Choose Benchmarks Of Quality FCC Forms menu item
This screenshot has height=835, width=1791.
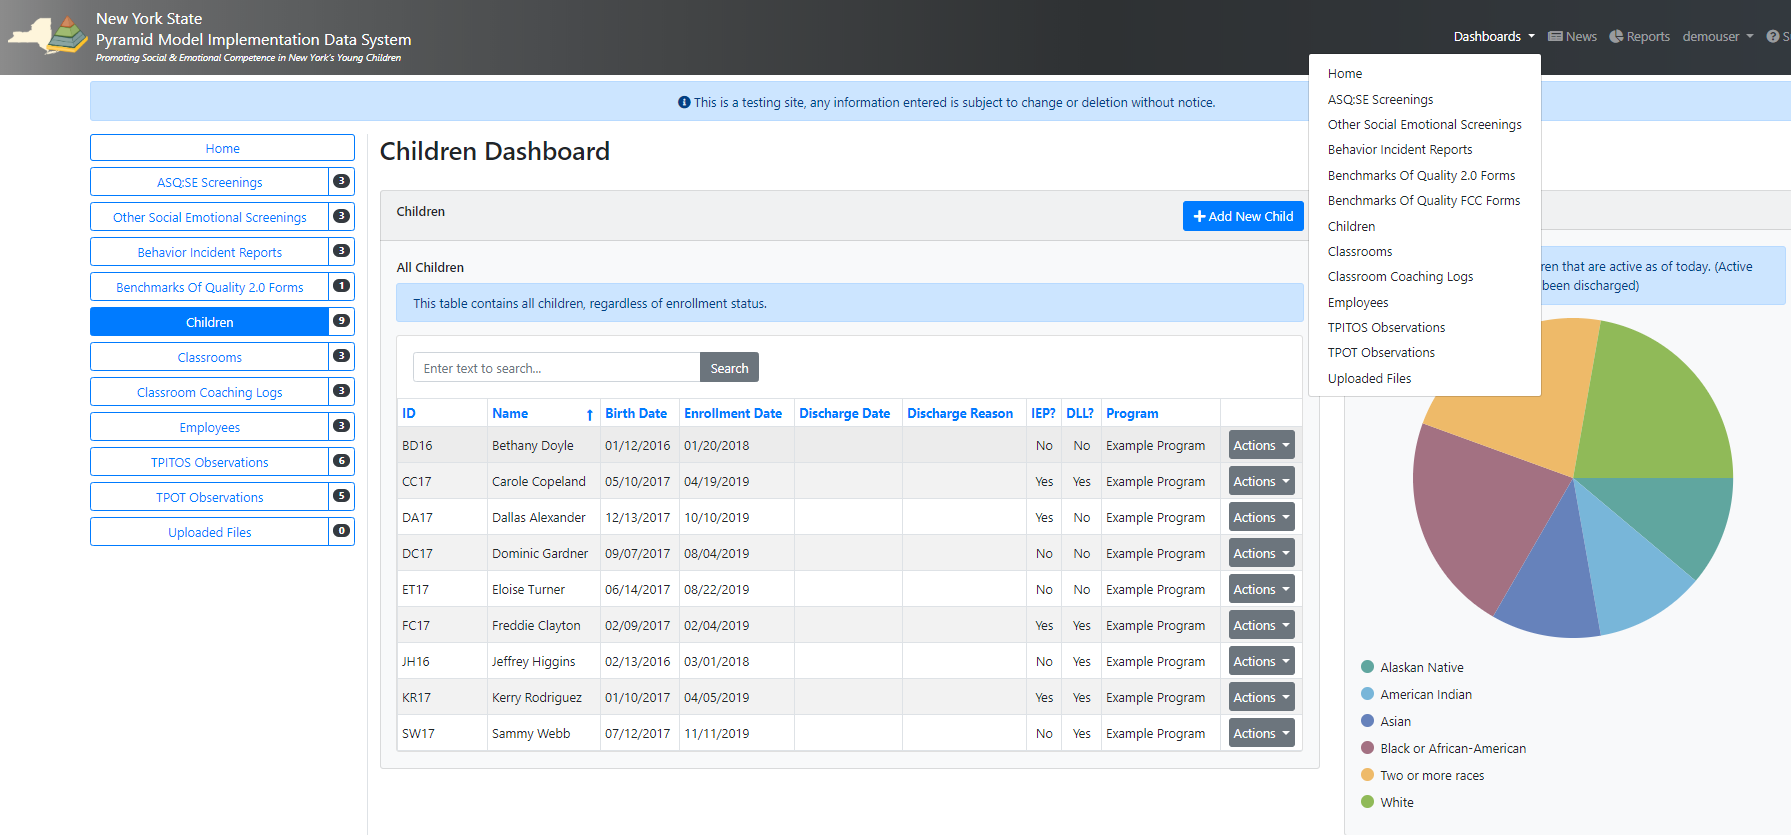1423,201
